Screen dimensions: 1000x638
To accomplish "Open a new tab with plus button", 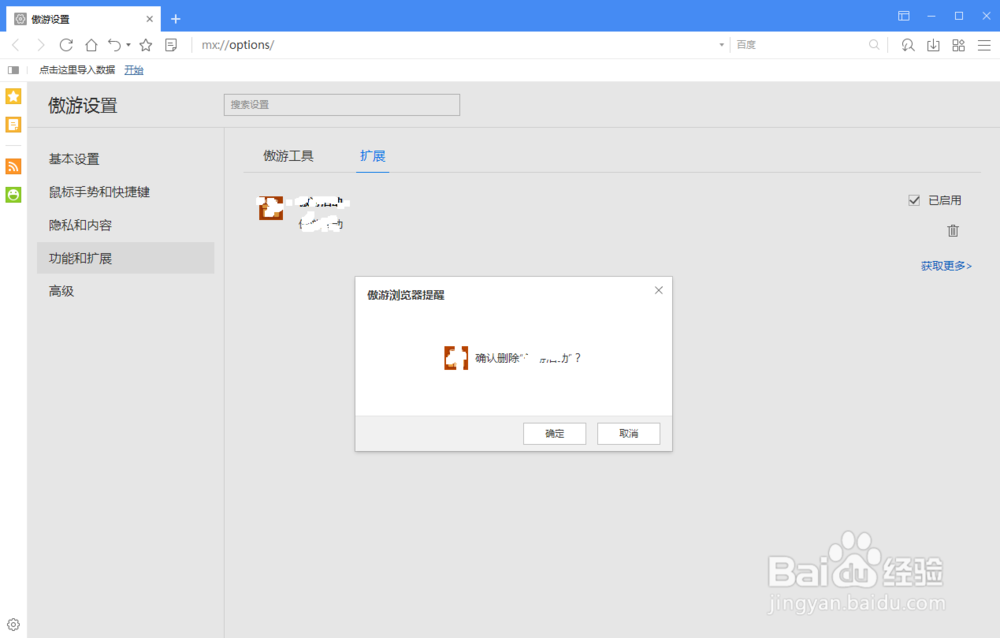I will pyautogui.click(x=176, y=19).
